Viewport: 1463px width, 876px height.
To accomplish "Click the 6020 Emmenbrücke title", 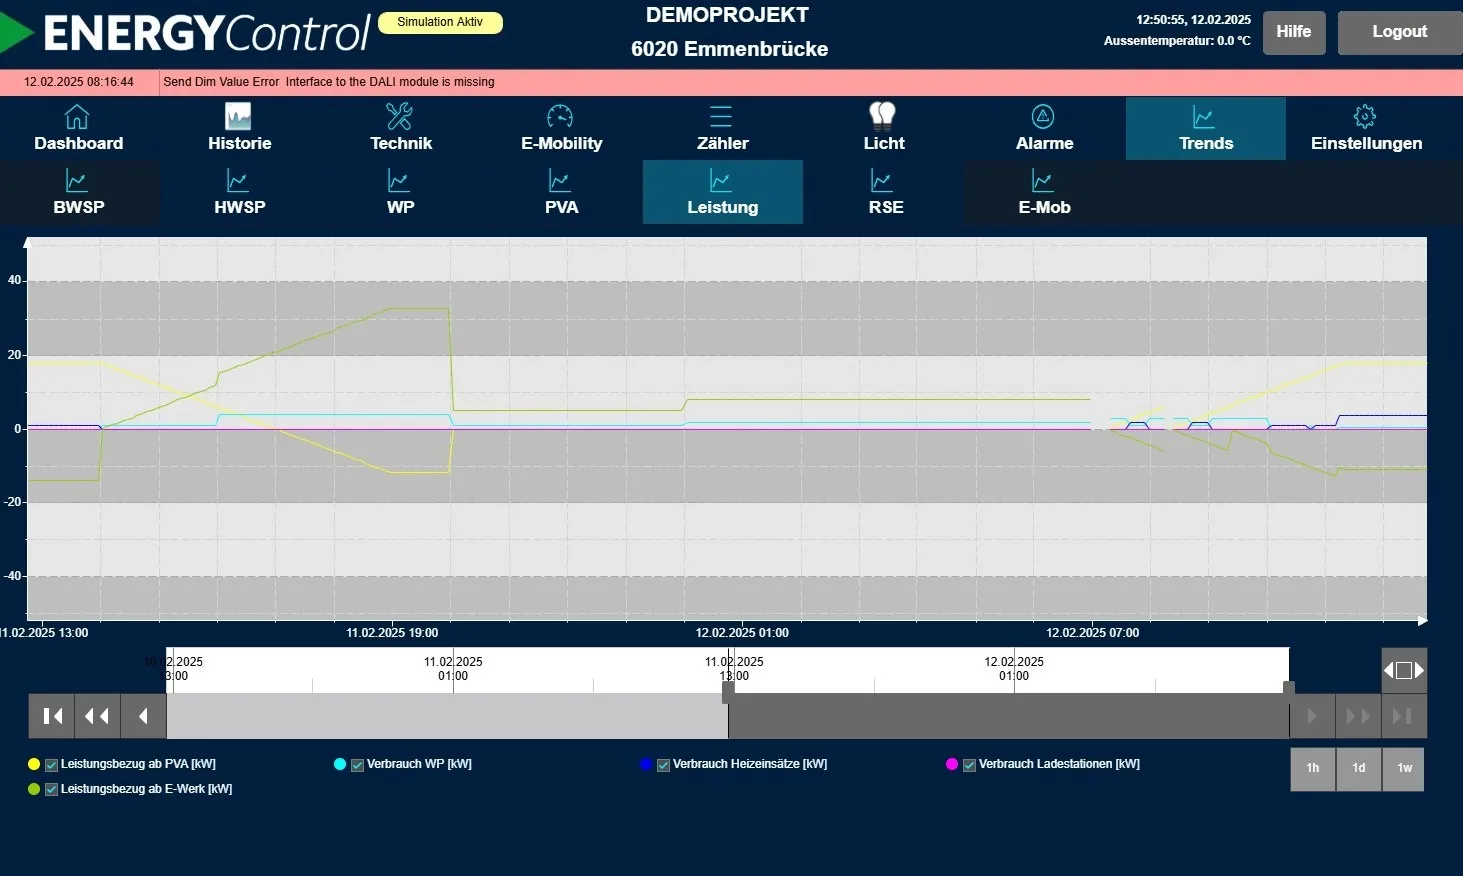I will click(x=729, y=49).
